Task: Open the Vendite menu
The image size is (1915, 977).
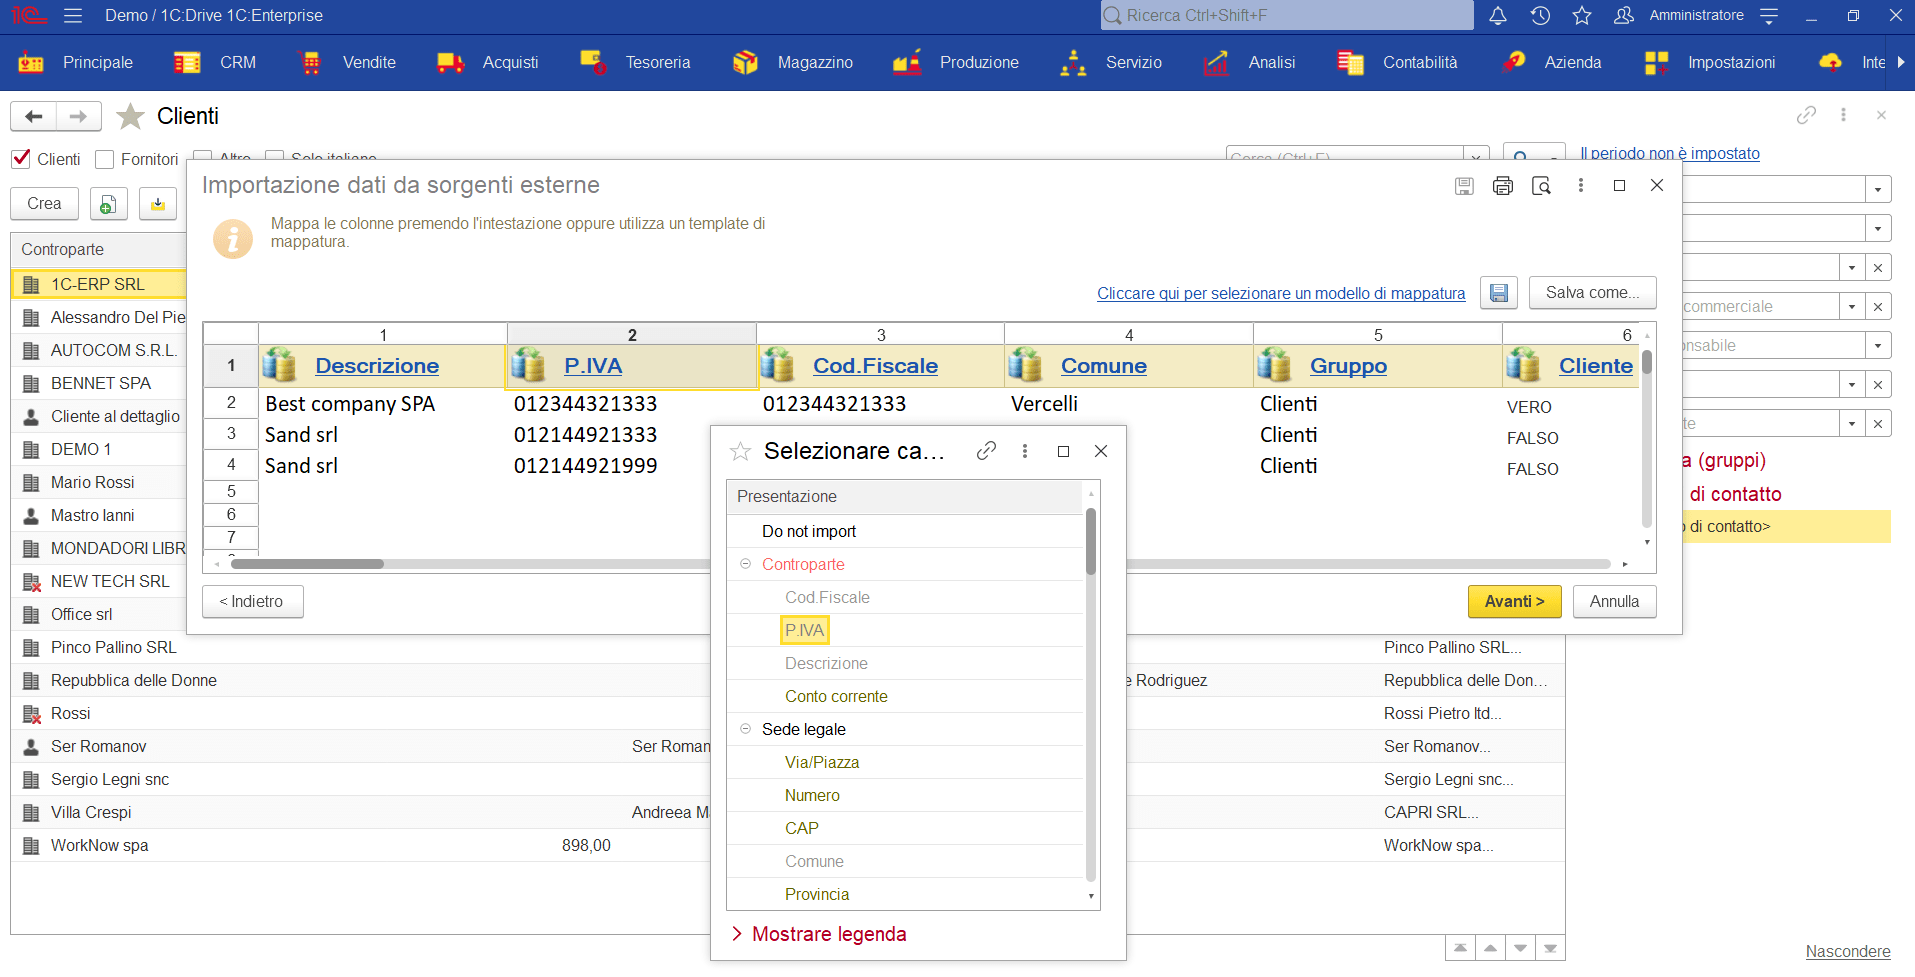Action: tap(347, 62)
